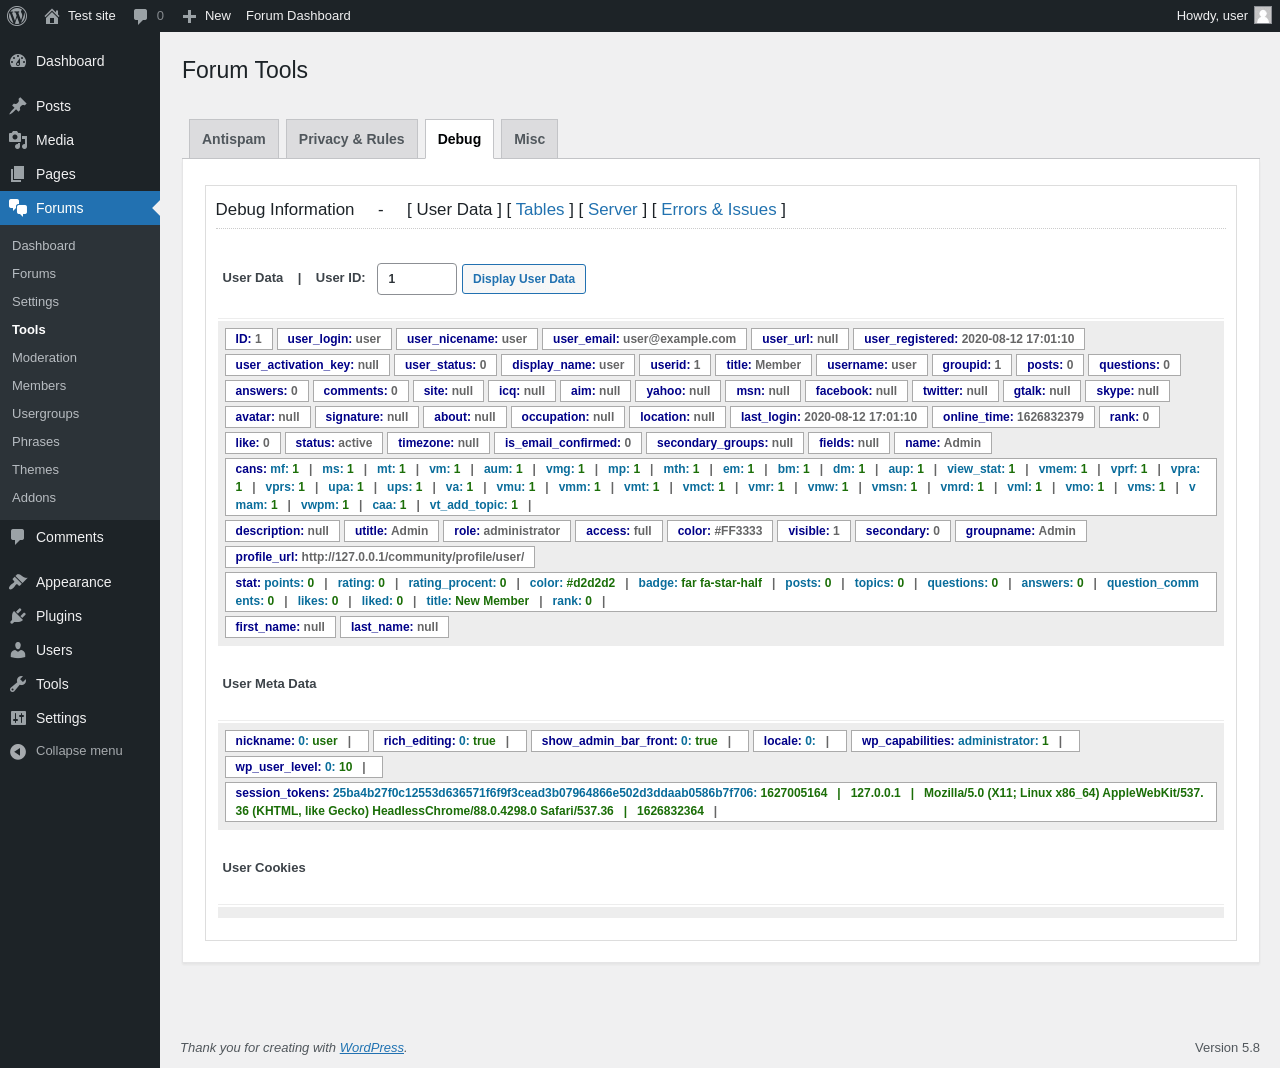Viewport: 1280px width, 1068px height.
Task: Click the User ID input field
Action: 416,279
